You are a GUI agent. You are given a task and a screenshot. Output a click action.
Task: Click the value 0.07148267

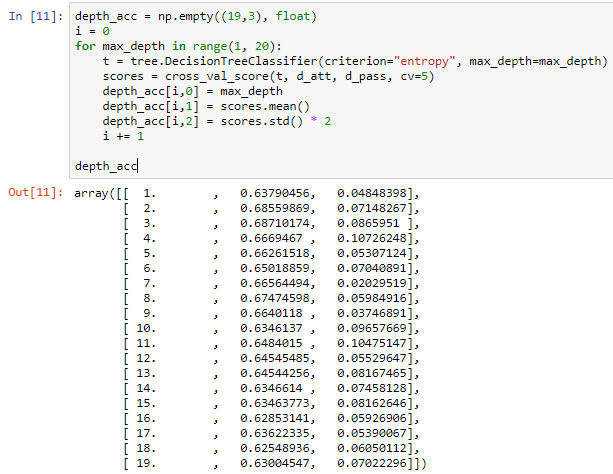tap(372, 208)
